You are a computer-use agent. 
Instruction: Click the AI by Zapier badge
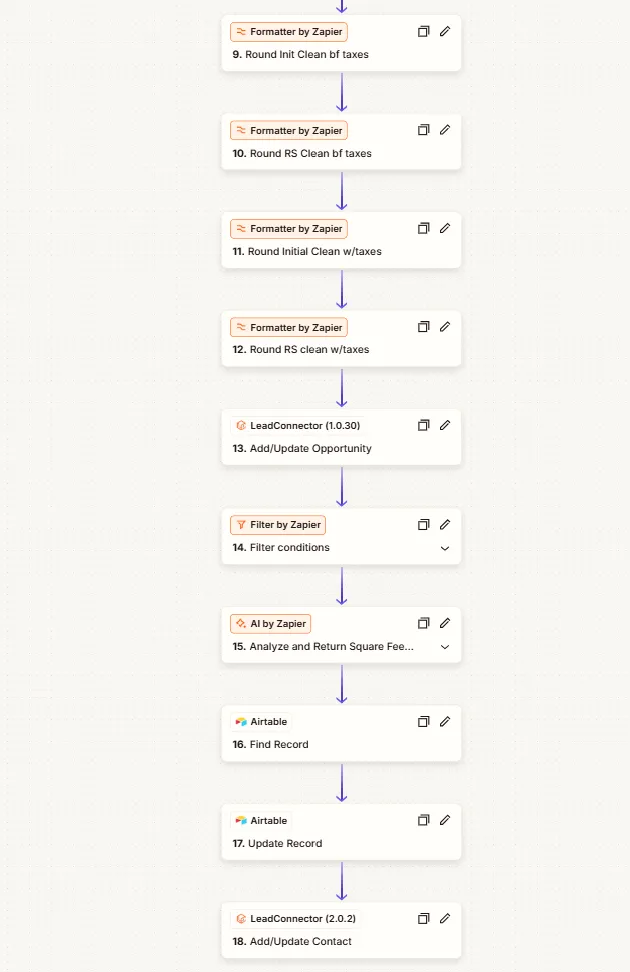(x=270, y=623)
